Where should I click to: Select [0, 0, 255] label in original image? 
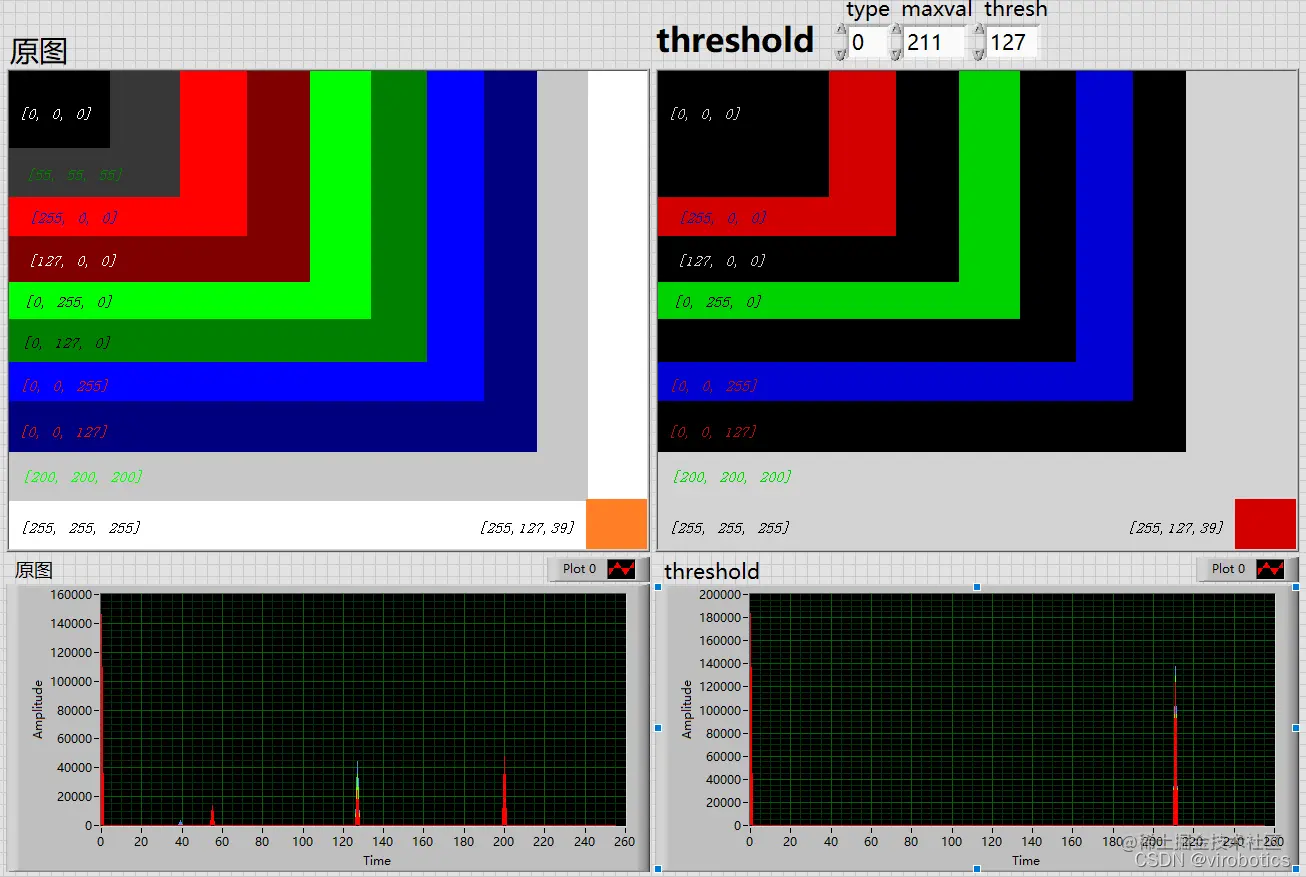[x=65, y=386]
